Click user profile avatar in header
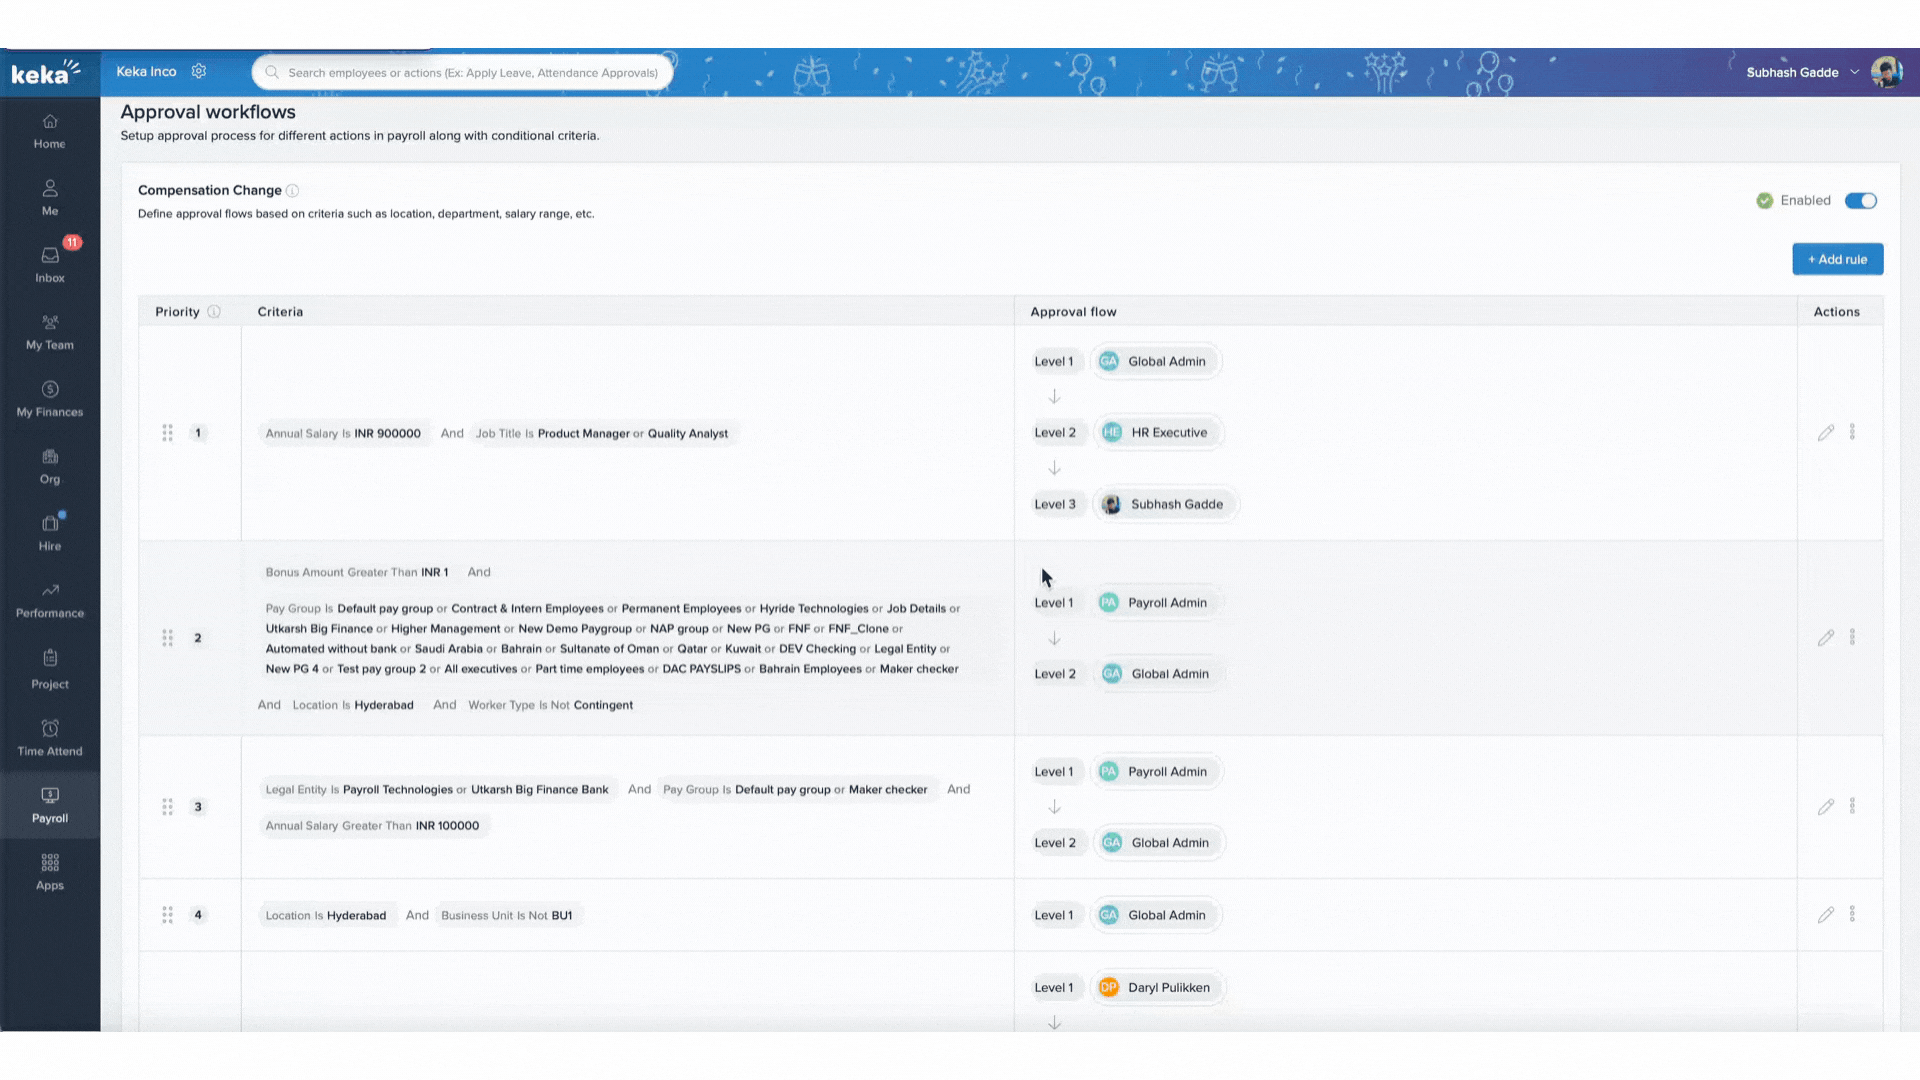The height and width of the screenshot is (1080, 1920). click(1886, 72)
